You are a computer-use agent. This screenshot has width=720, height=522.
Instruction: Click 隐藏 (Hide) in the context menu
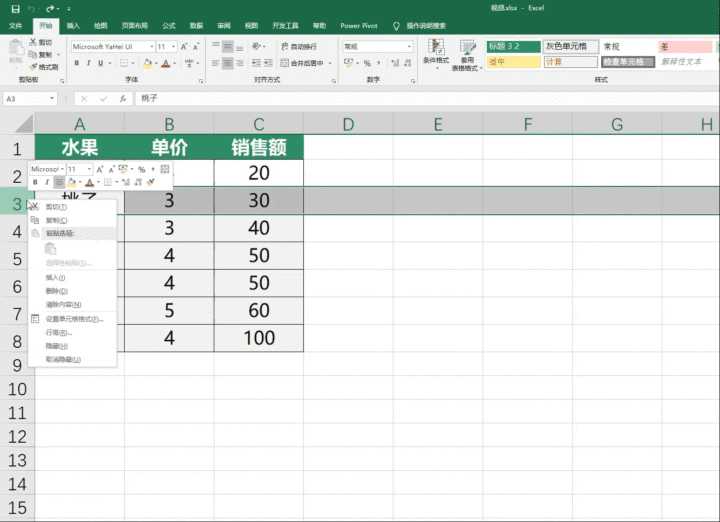pyautogui.click(x=56, y=345)
